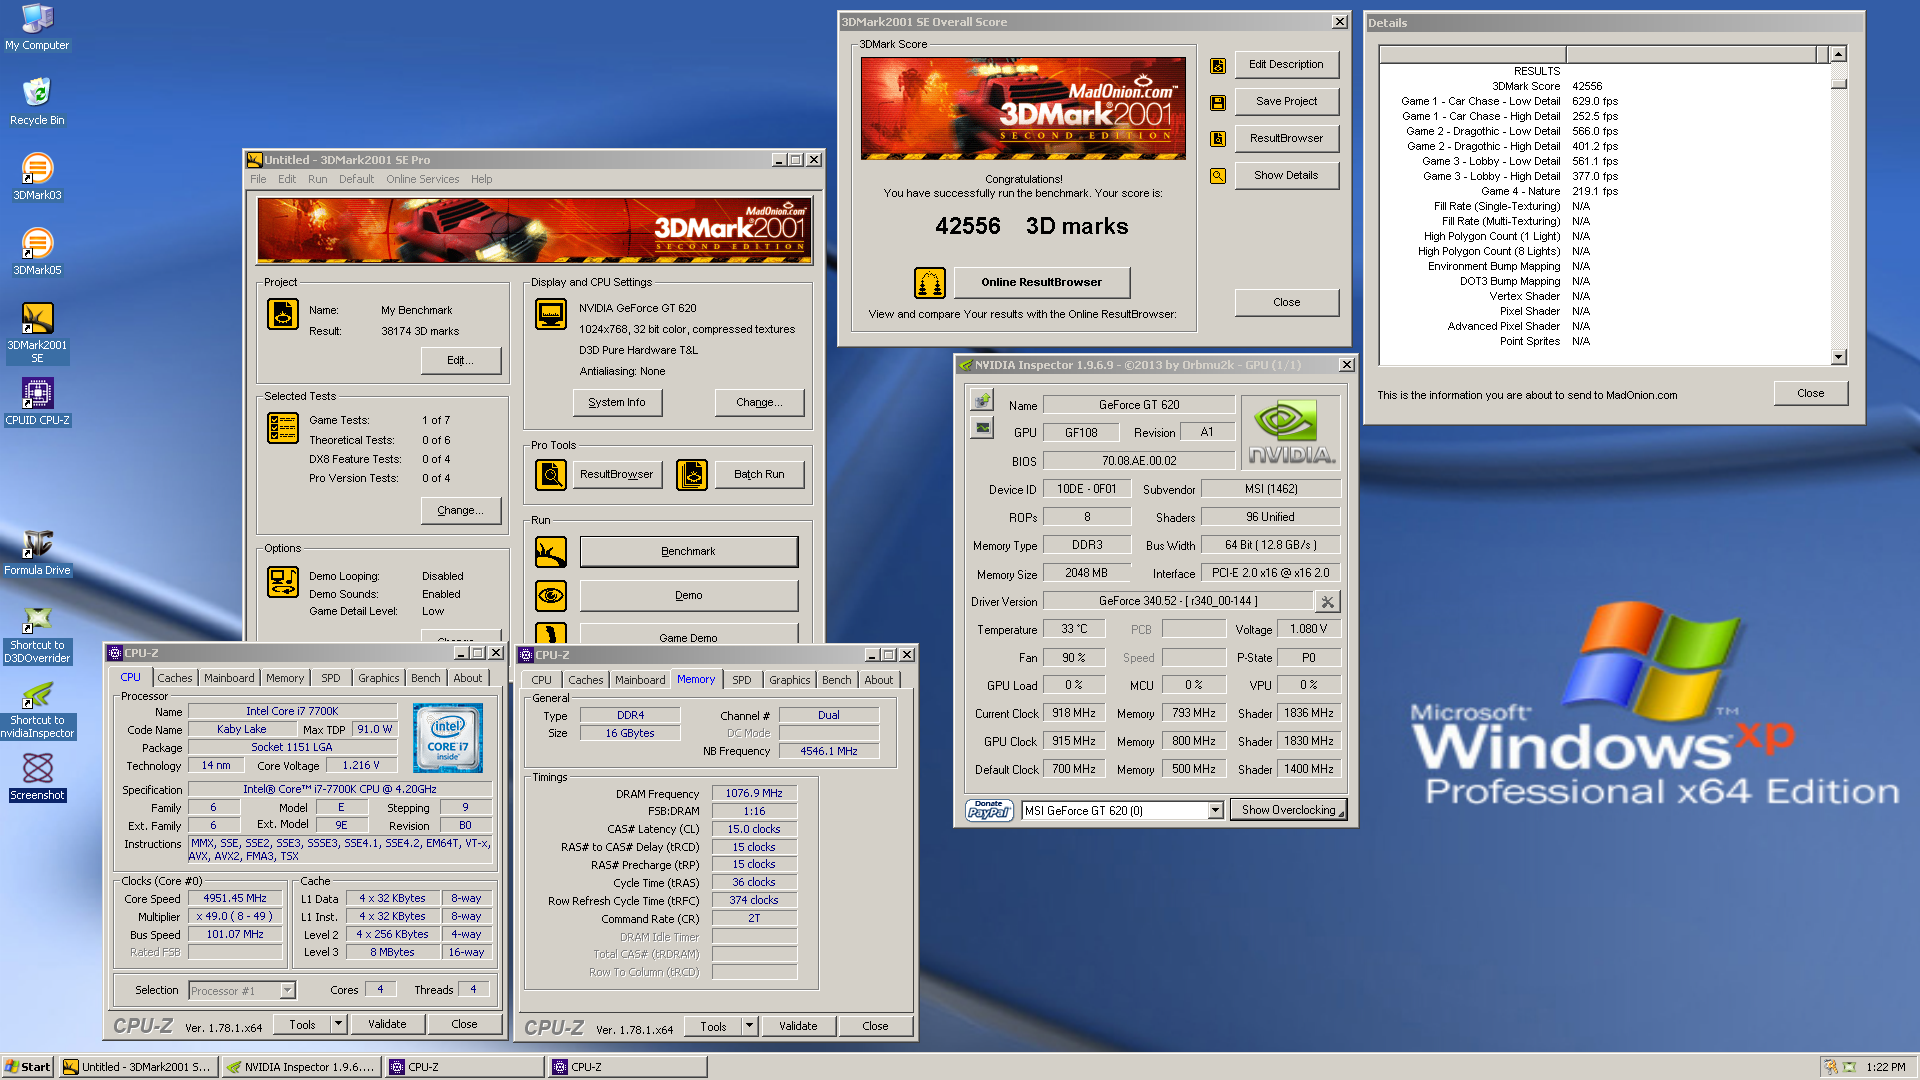Launch the 3DMark03 desktop shortcut

pyautogui.click(x=37, y=176)
